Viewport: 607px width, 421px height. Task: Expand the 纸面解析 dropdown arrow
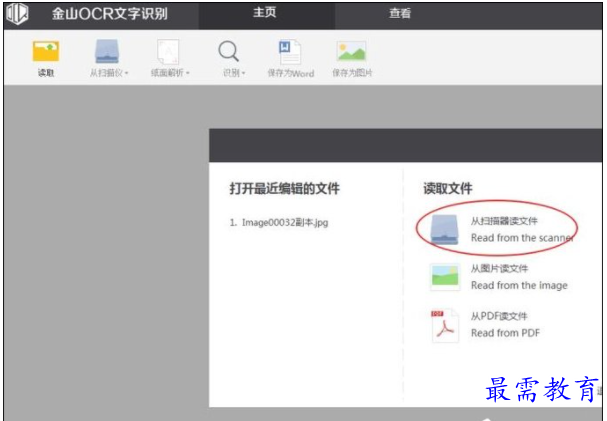click(x=188, y=73)
